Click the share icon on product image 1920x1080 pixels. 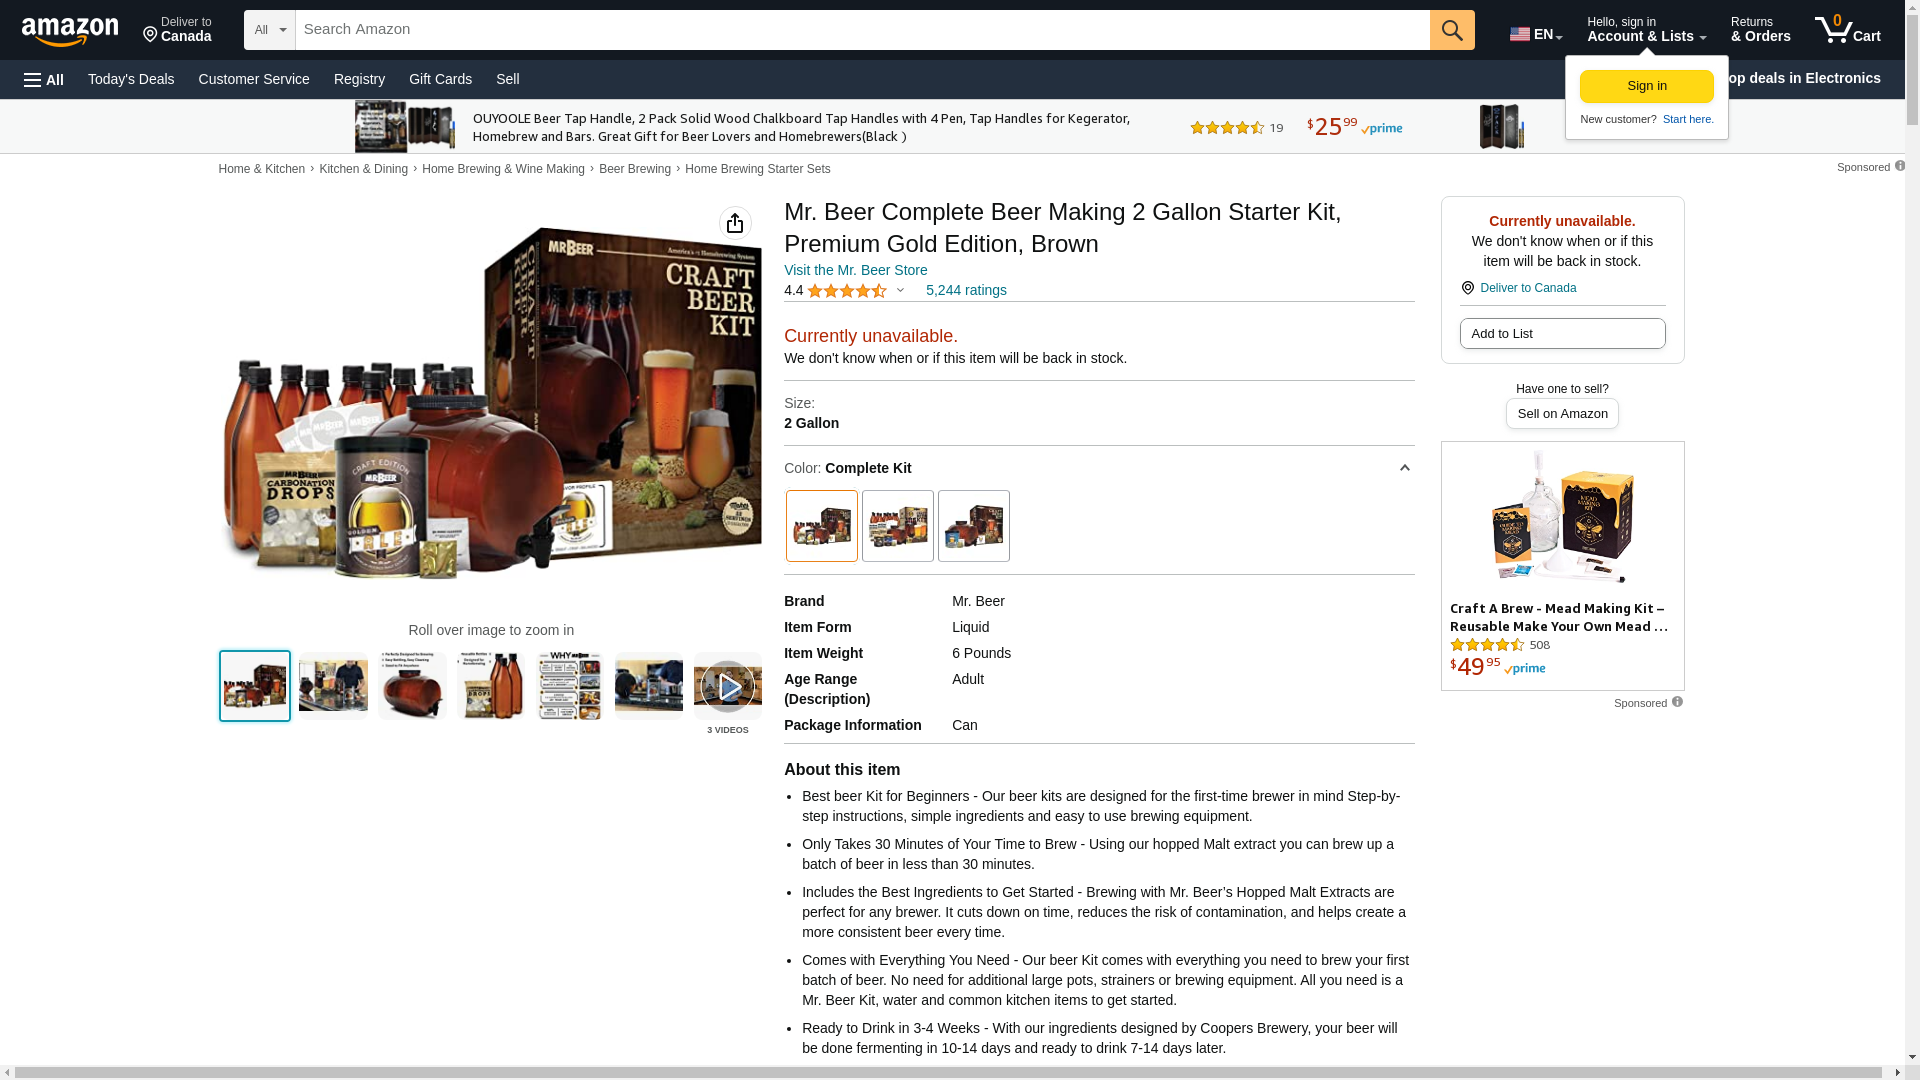tap(735, 223)
